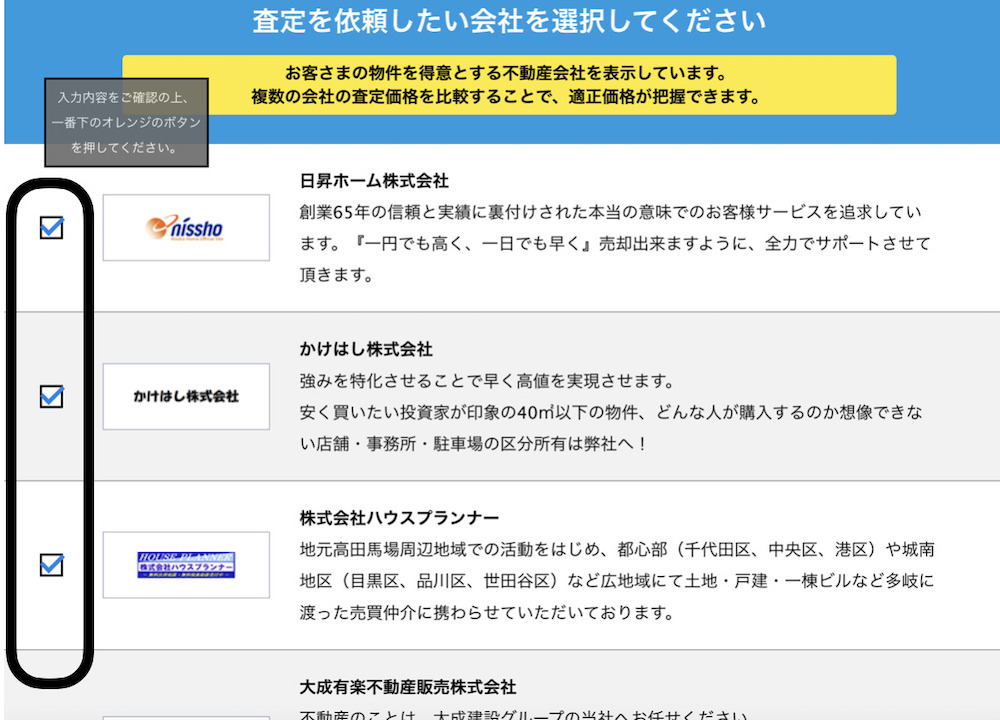Click the 創業65年の信頼 description text
1000x720 pixels.
coord(615,244)
